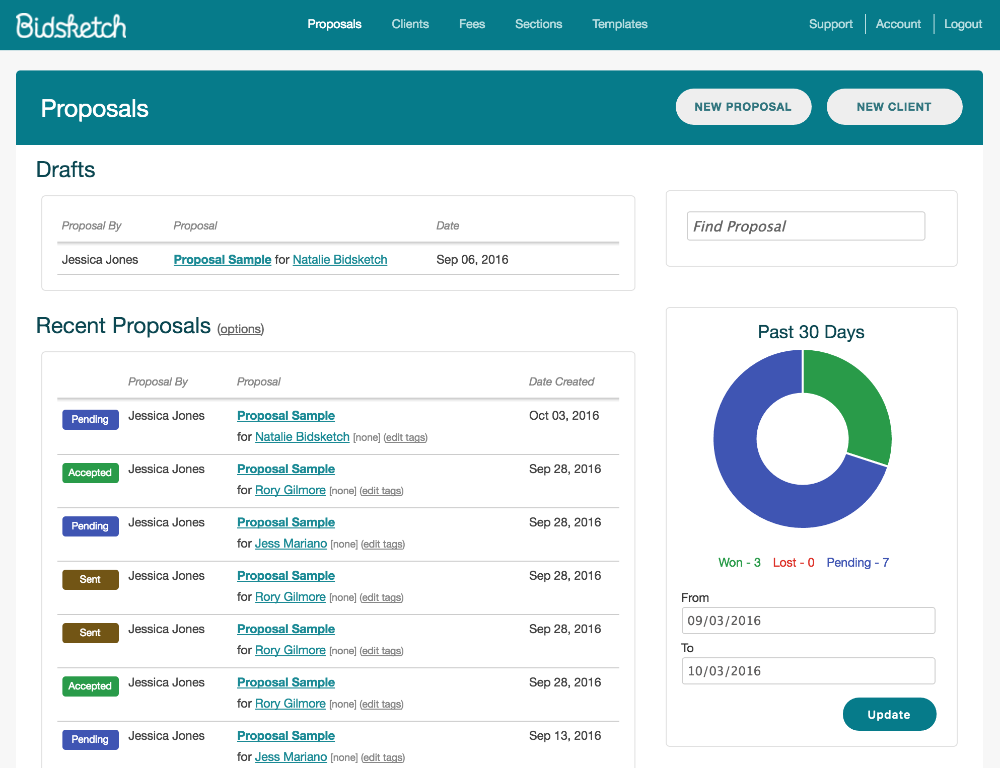The image size is (1000, 768).
Task: Edit tags for Rory Gilmore's accepted proposal
Action: [x=381, y=490]
